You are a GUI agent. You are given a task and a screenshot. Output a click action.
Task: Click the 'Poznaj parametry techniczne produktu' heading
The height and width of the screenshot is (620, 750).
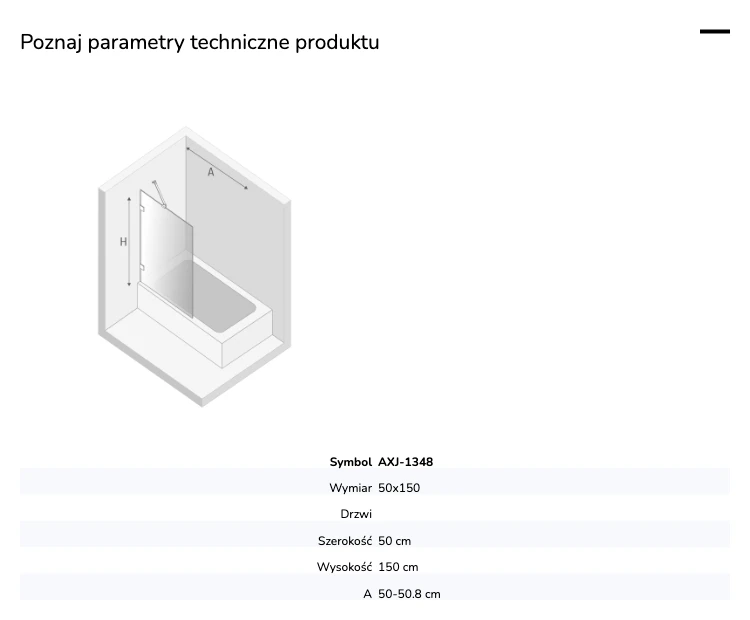199,42
